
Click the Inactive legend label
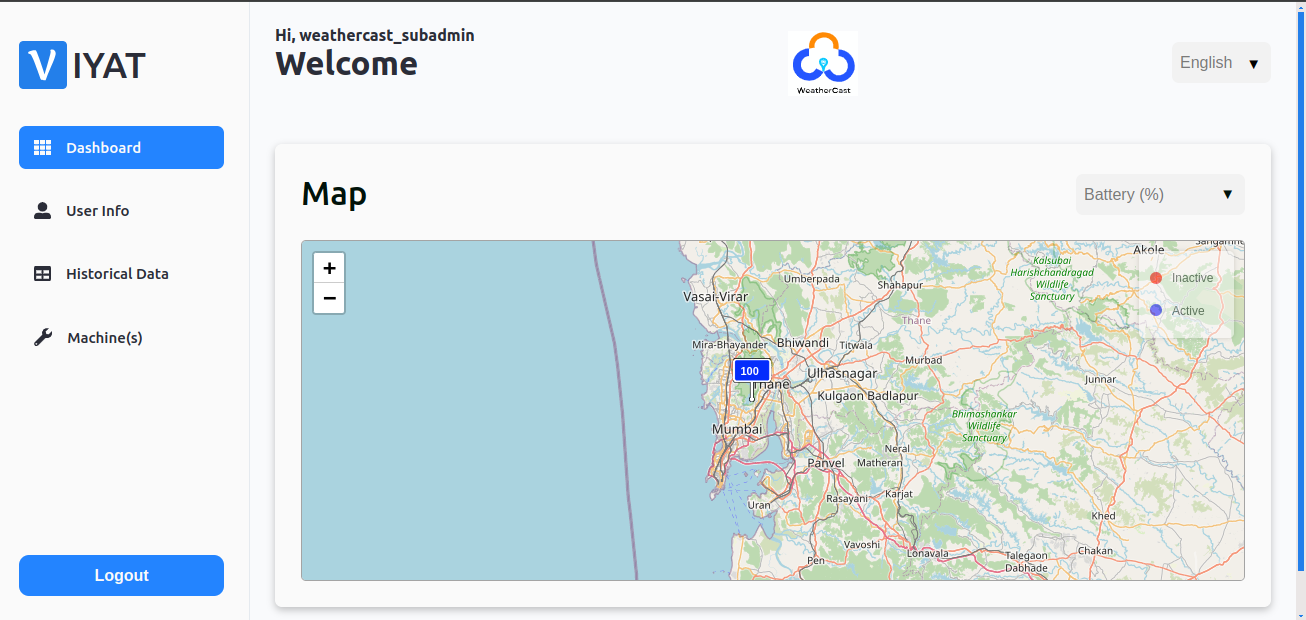click(1192, 278)
